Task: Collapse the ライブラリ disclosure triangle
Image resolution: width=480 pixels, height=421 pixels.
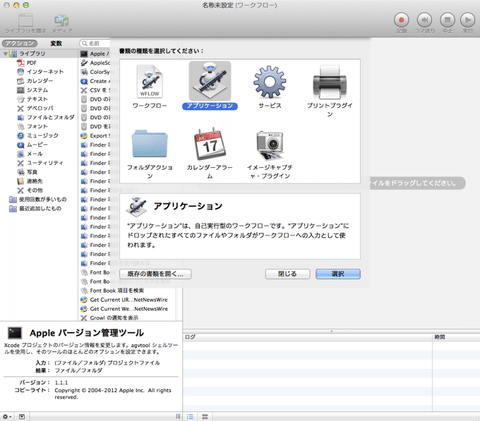Action: 5,53
